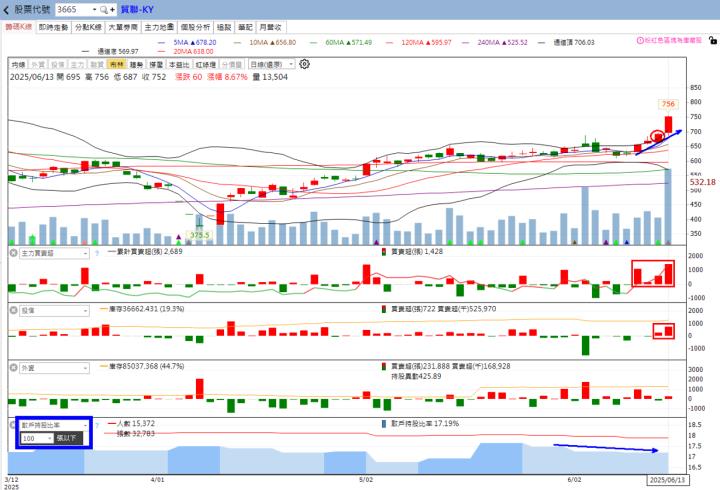Click the 2025/06/13 date marker on time axis
The height and width of the screenshot is (490, 720).
(x=669, y=480)
